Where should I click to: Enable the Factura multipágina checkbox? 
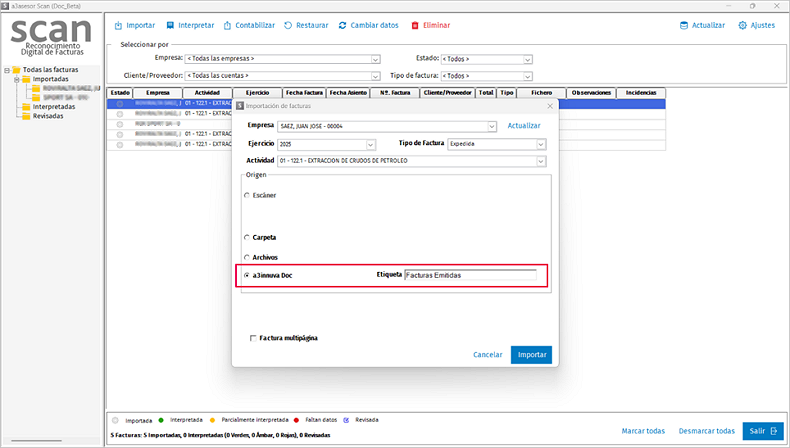click(253, 338)
